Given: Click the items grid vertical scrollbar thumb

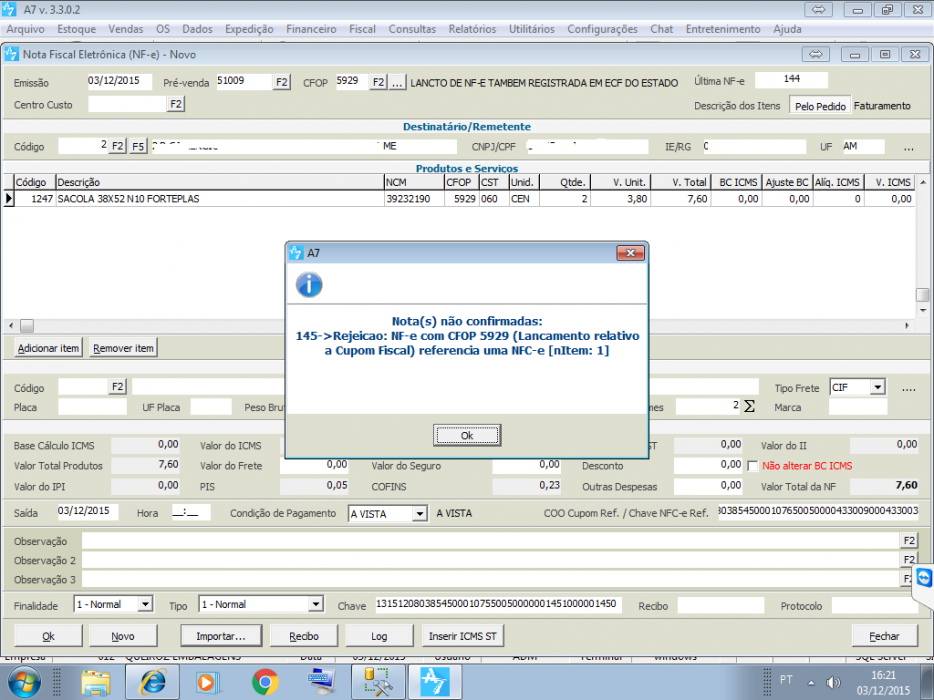Looking at the screenshot, I should click(x=923, y=295).
